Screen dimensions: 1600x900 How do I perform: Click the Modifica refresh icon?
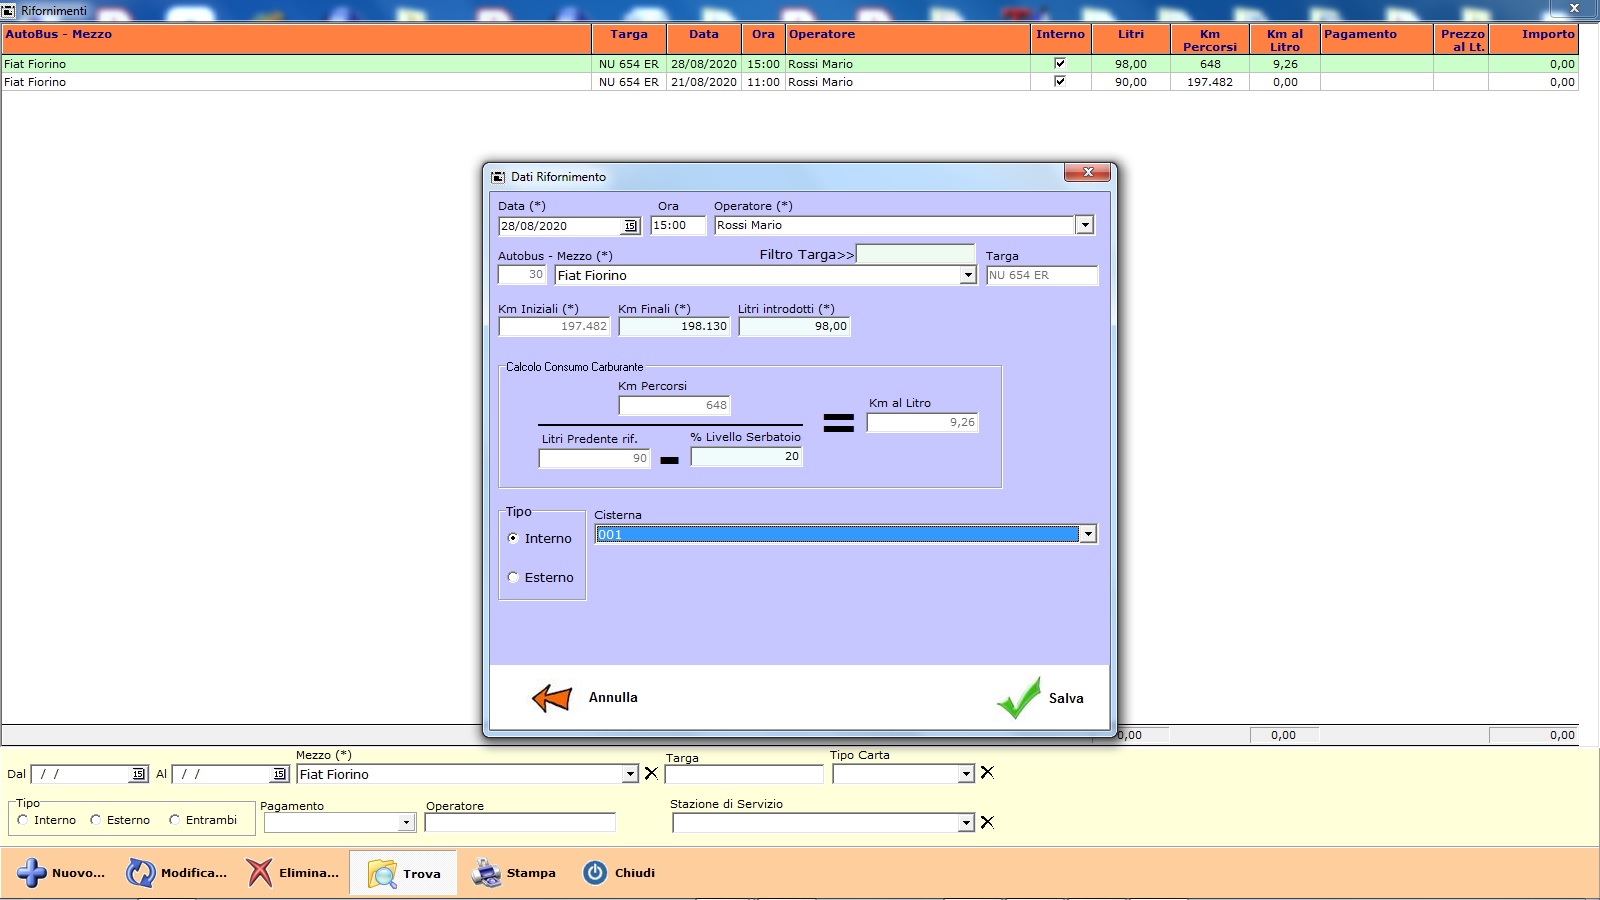(x=140, y=873)
